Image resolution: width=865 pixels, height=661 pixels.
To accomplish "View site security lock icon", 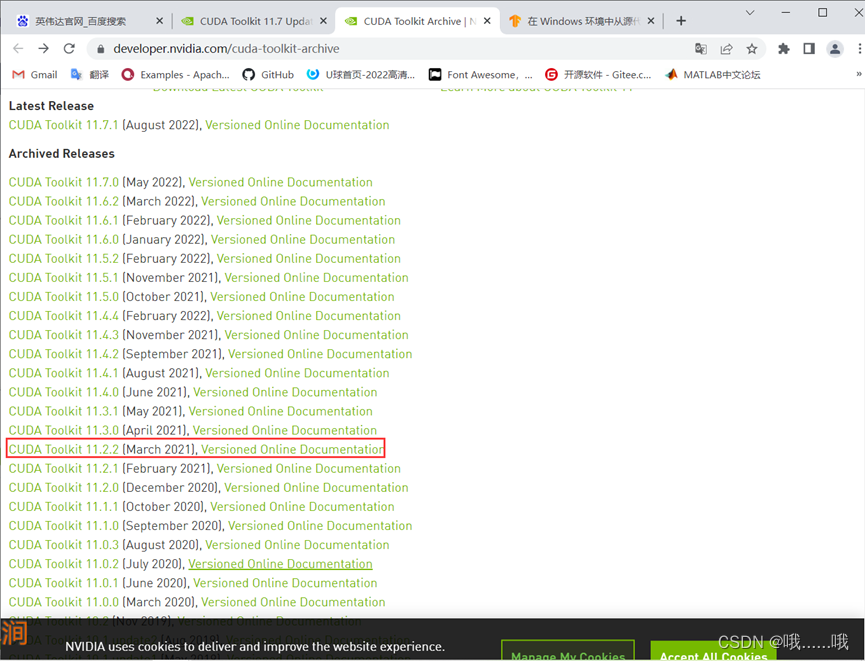I will click(100, 49).
